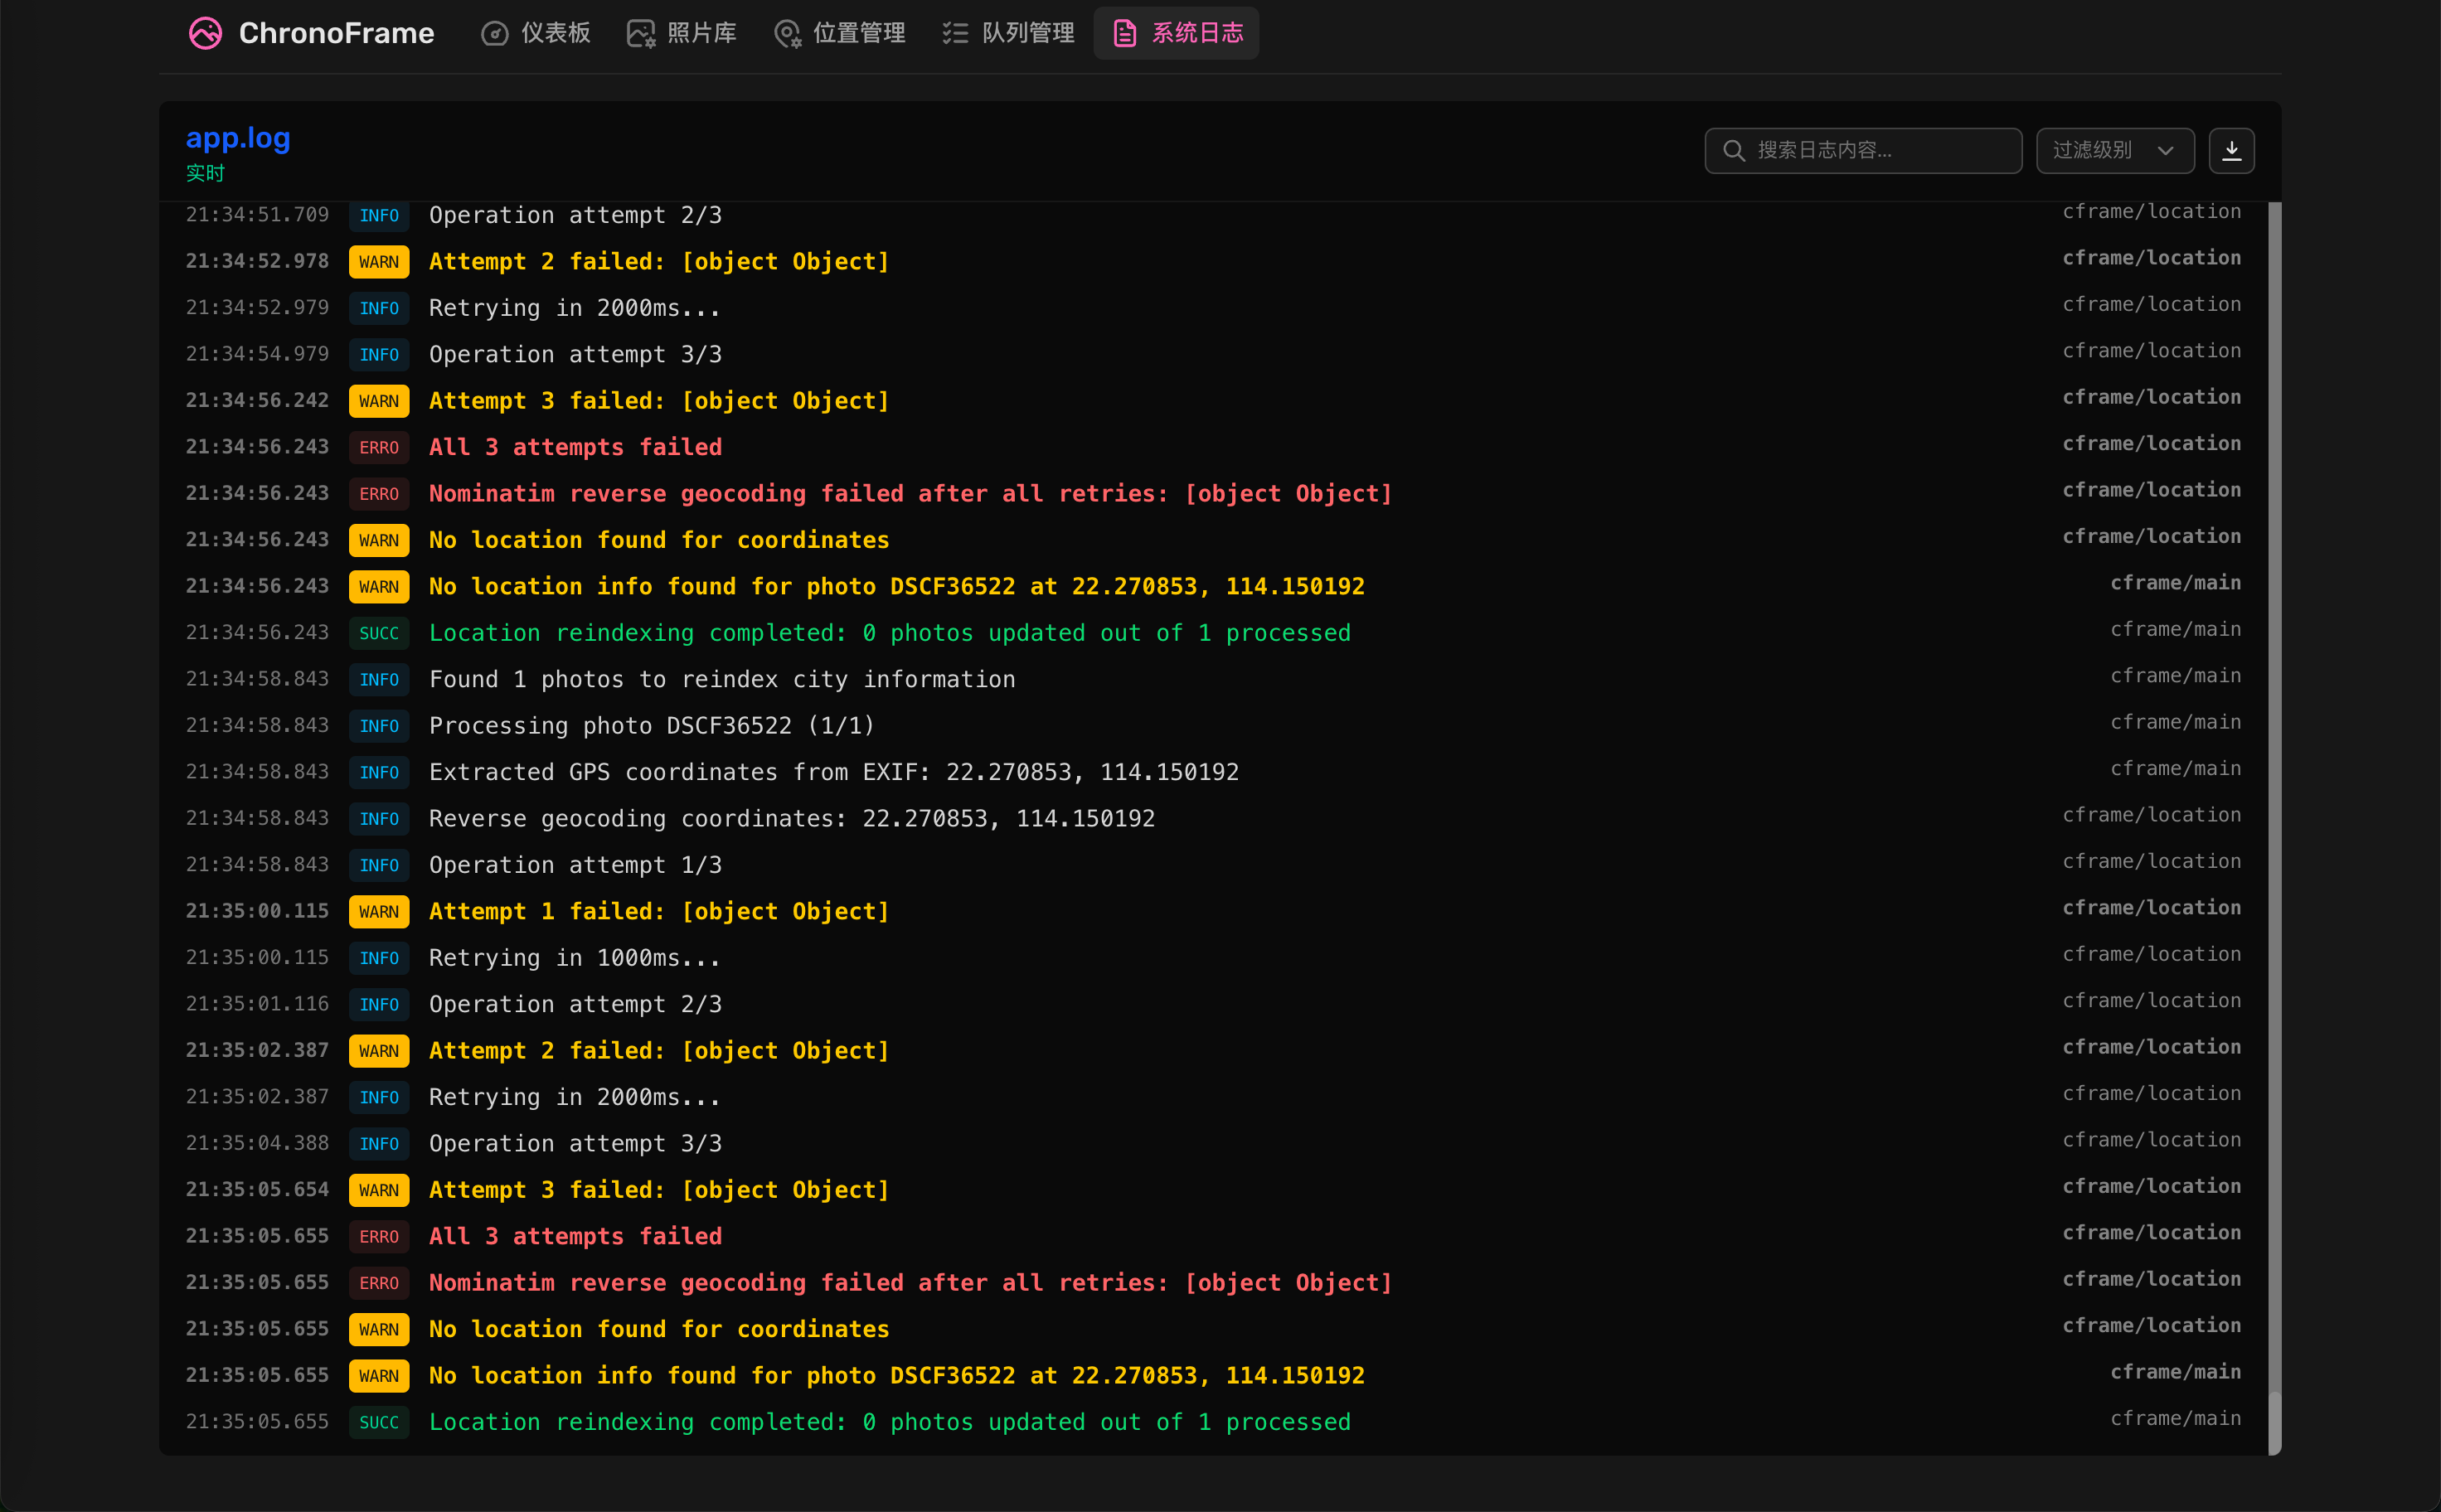Download the log file

2231,150
